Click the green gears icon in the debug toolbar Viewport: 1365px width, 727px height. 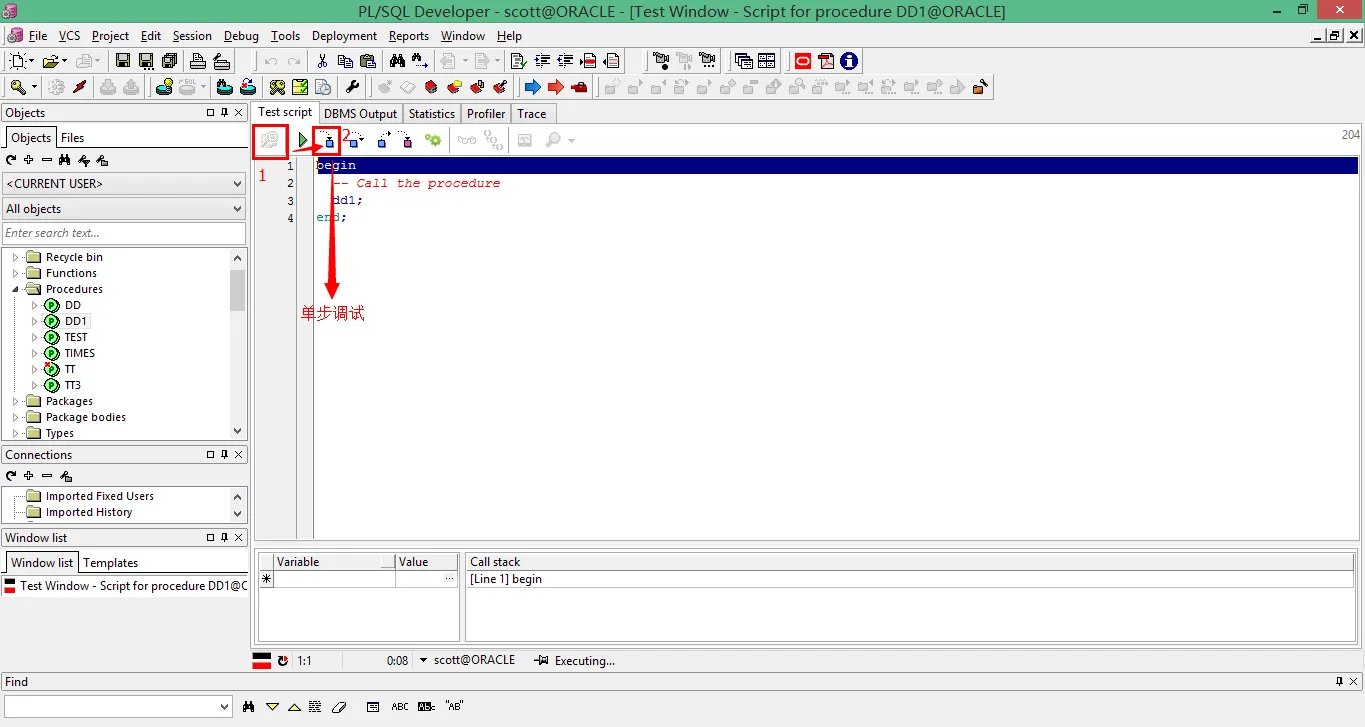(433, 140)
